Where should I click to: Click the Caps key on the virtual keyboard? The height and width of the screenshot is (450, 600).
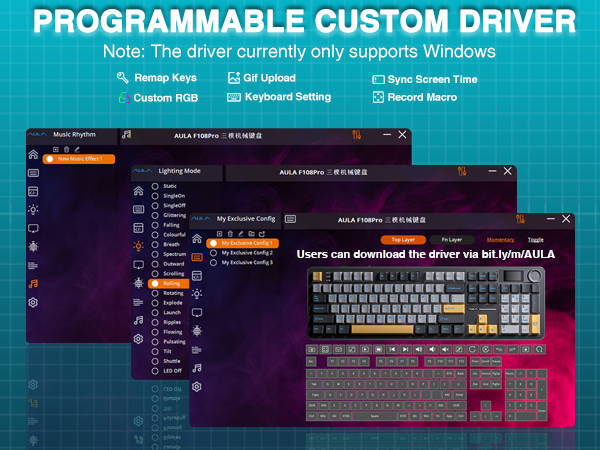[x=315, y=395]
